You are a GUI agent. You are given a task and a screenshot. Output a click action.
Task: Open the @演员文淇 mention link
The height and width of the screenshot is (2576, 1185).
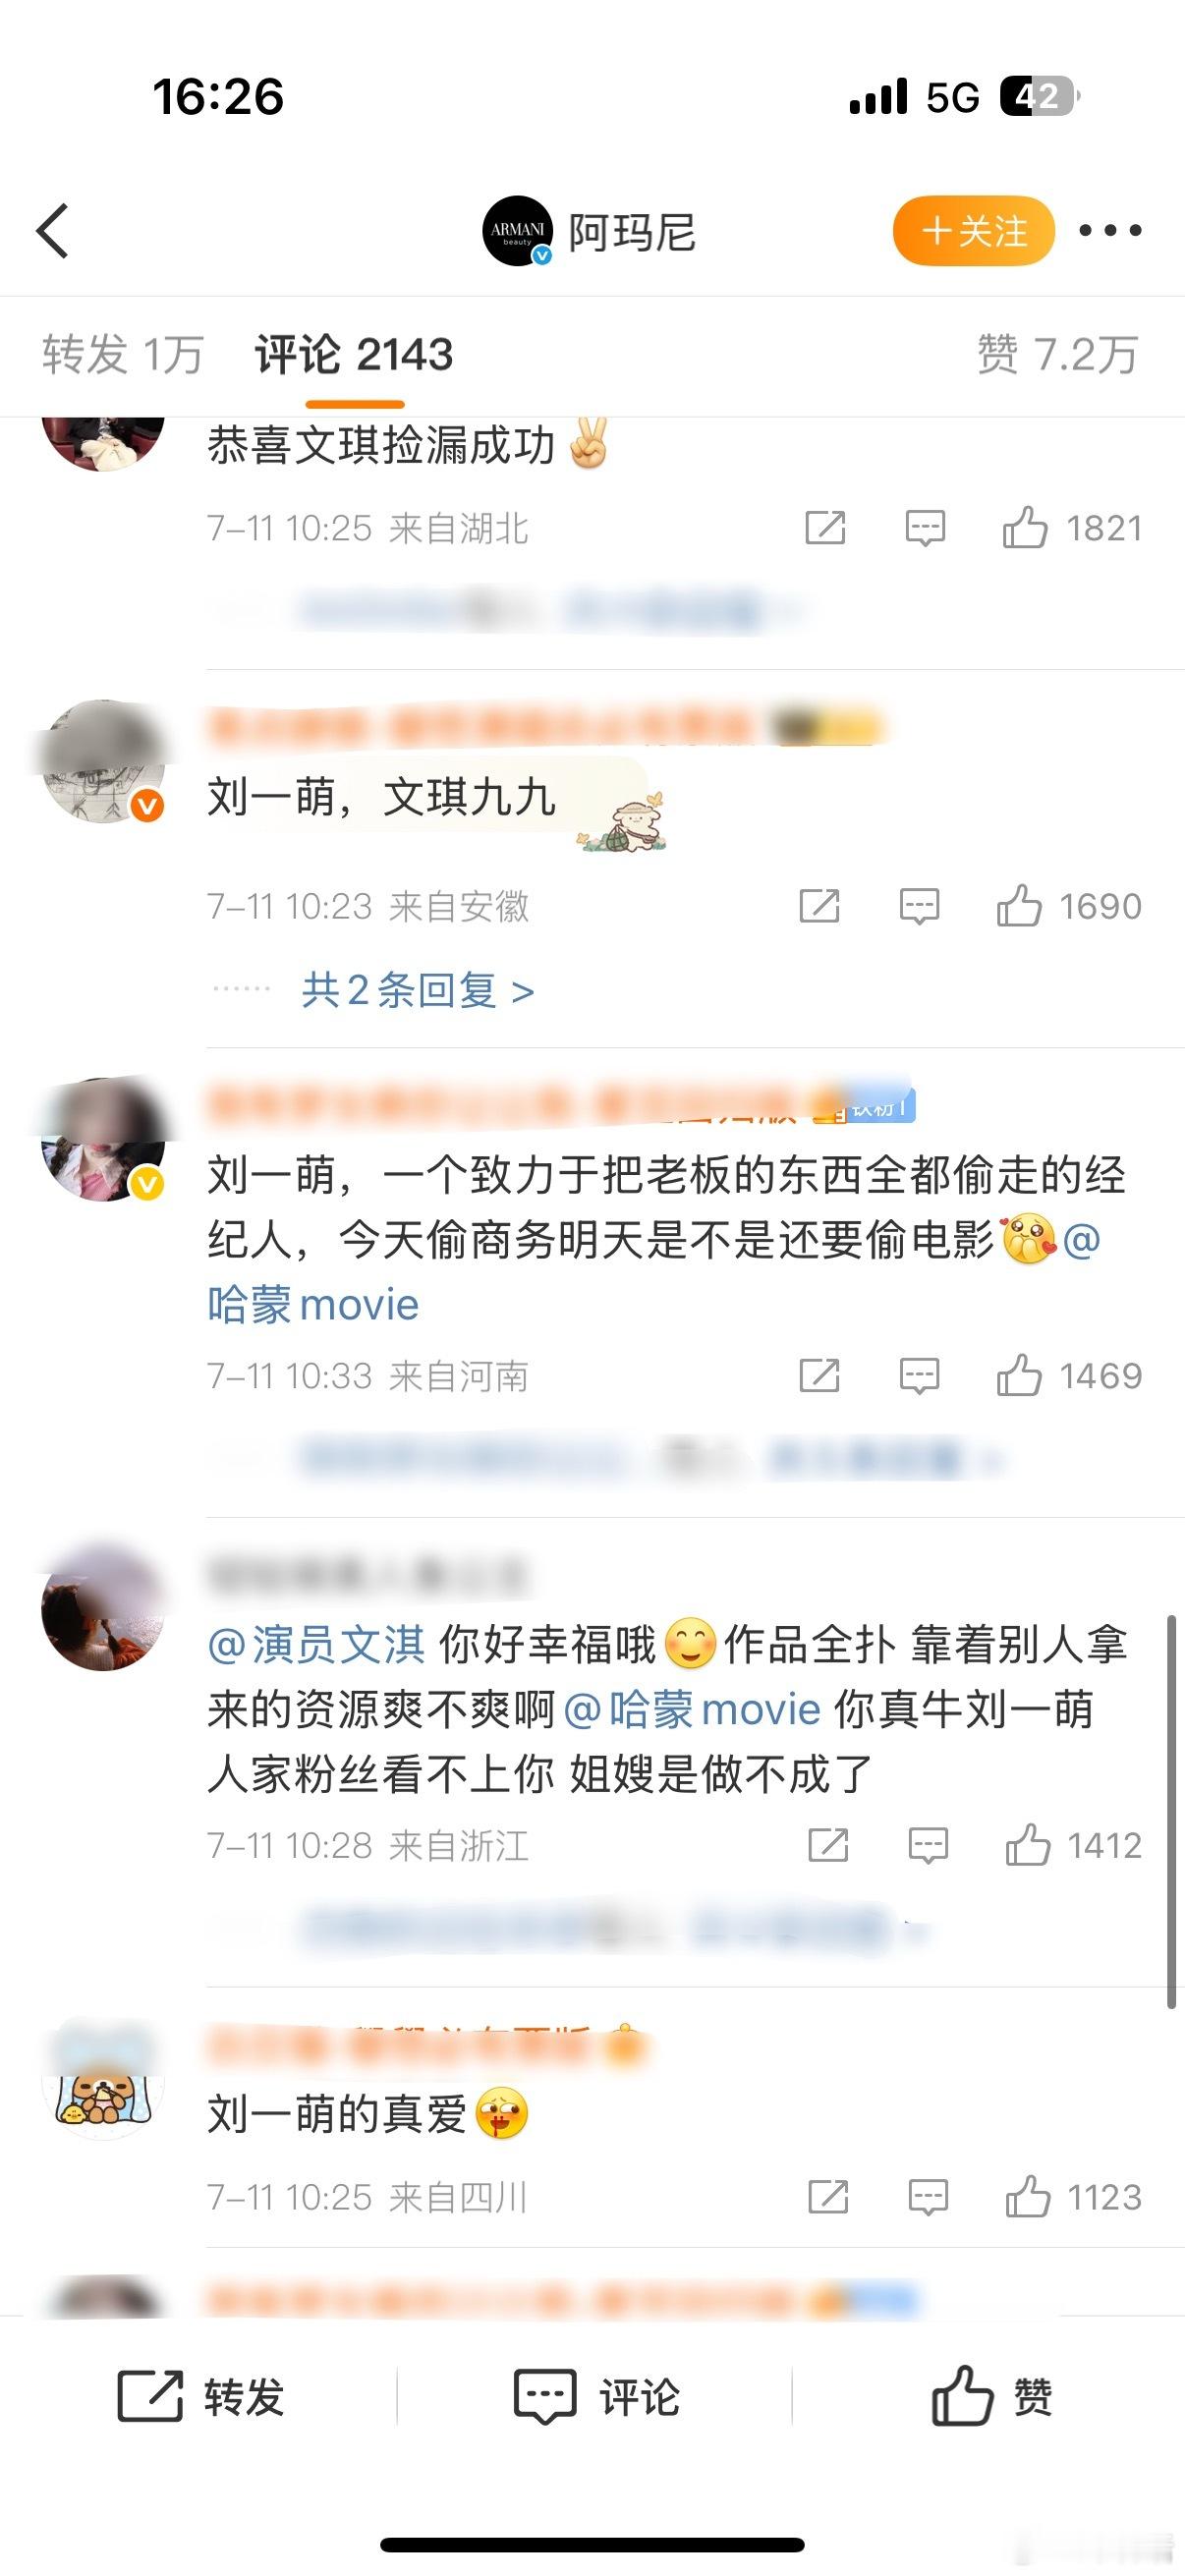[x=316, y=1645]
